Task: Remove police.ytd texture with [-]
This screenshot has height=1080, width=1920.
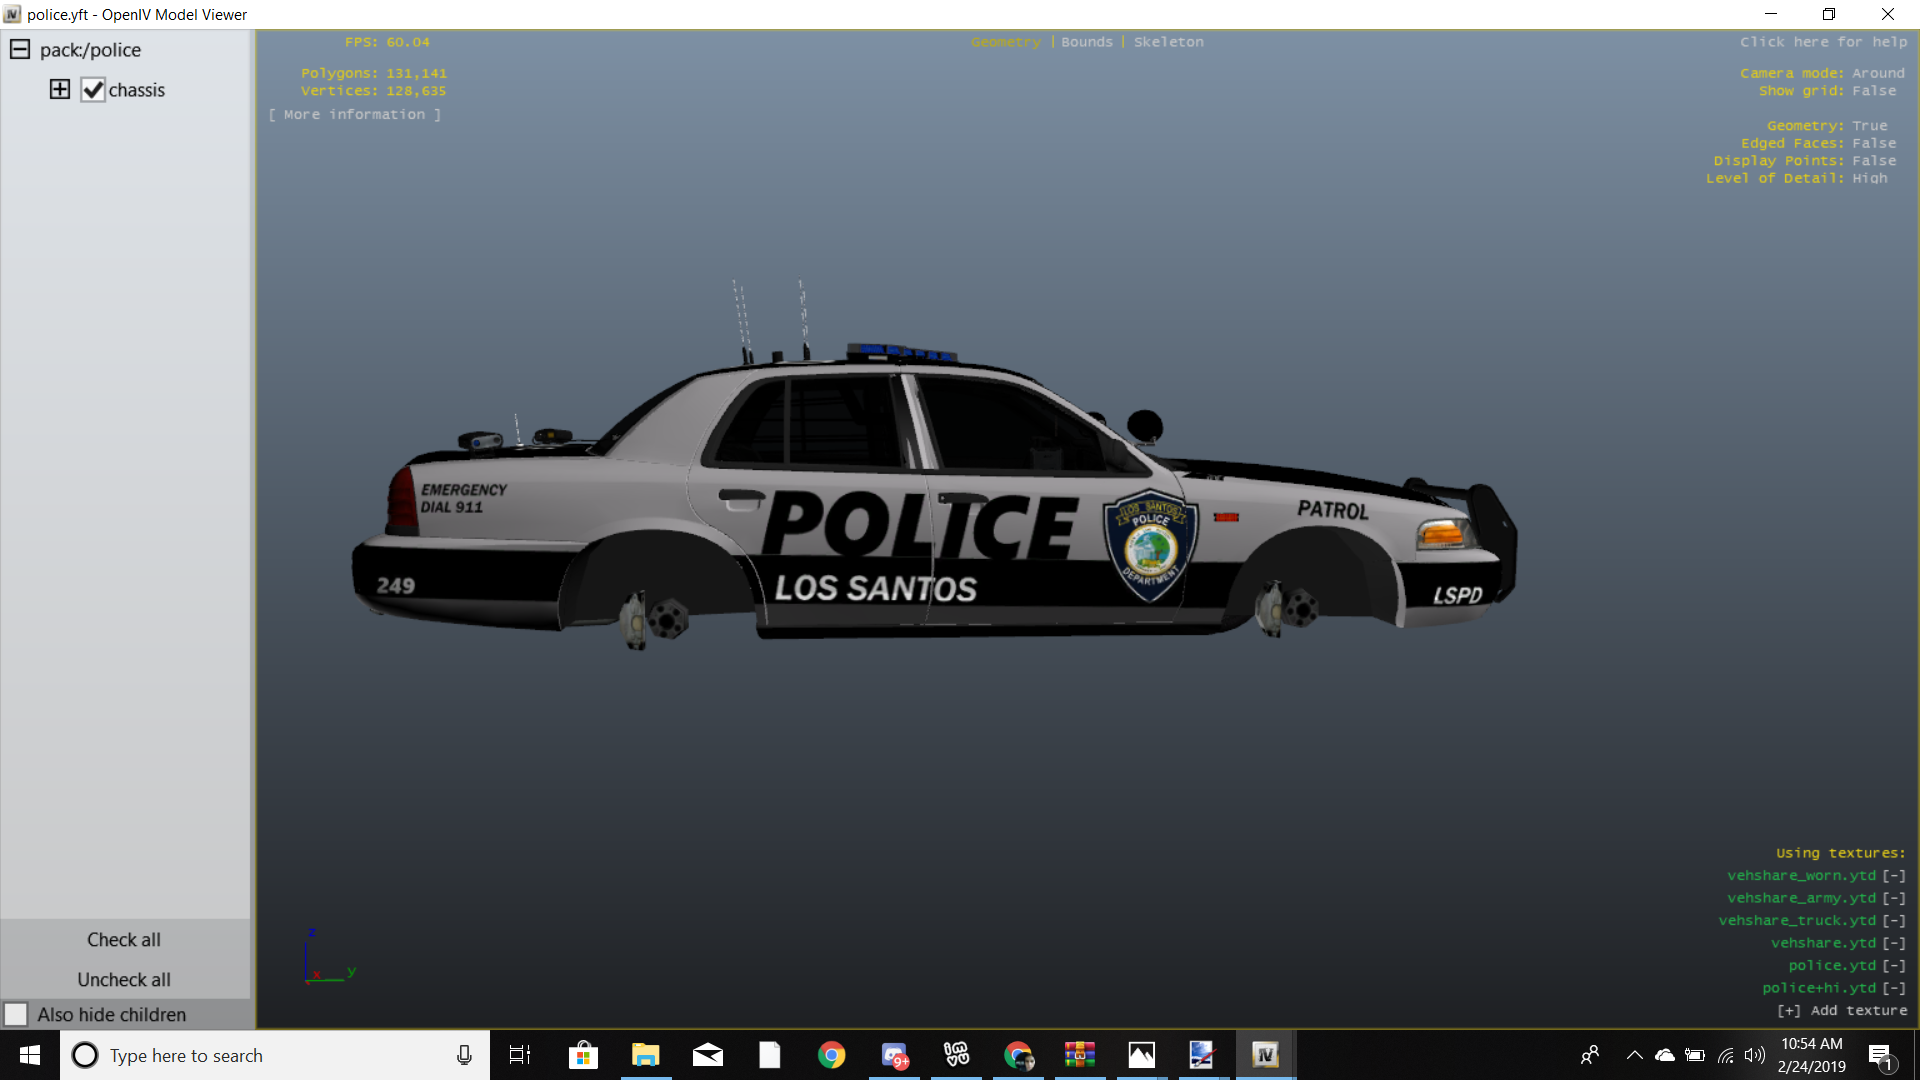Action: coord(1894,966)
